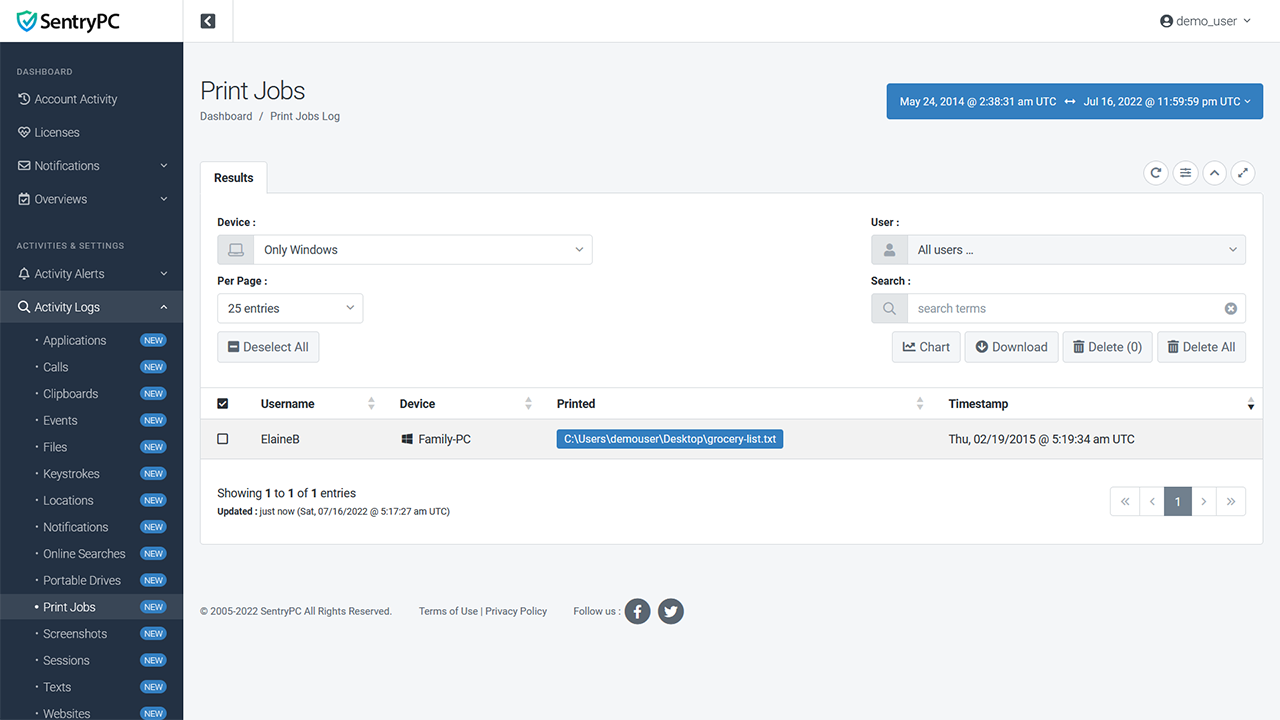
Task: Open the Device dropdown showing Only Windows
Action: 423,250
